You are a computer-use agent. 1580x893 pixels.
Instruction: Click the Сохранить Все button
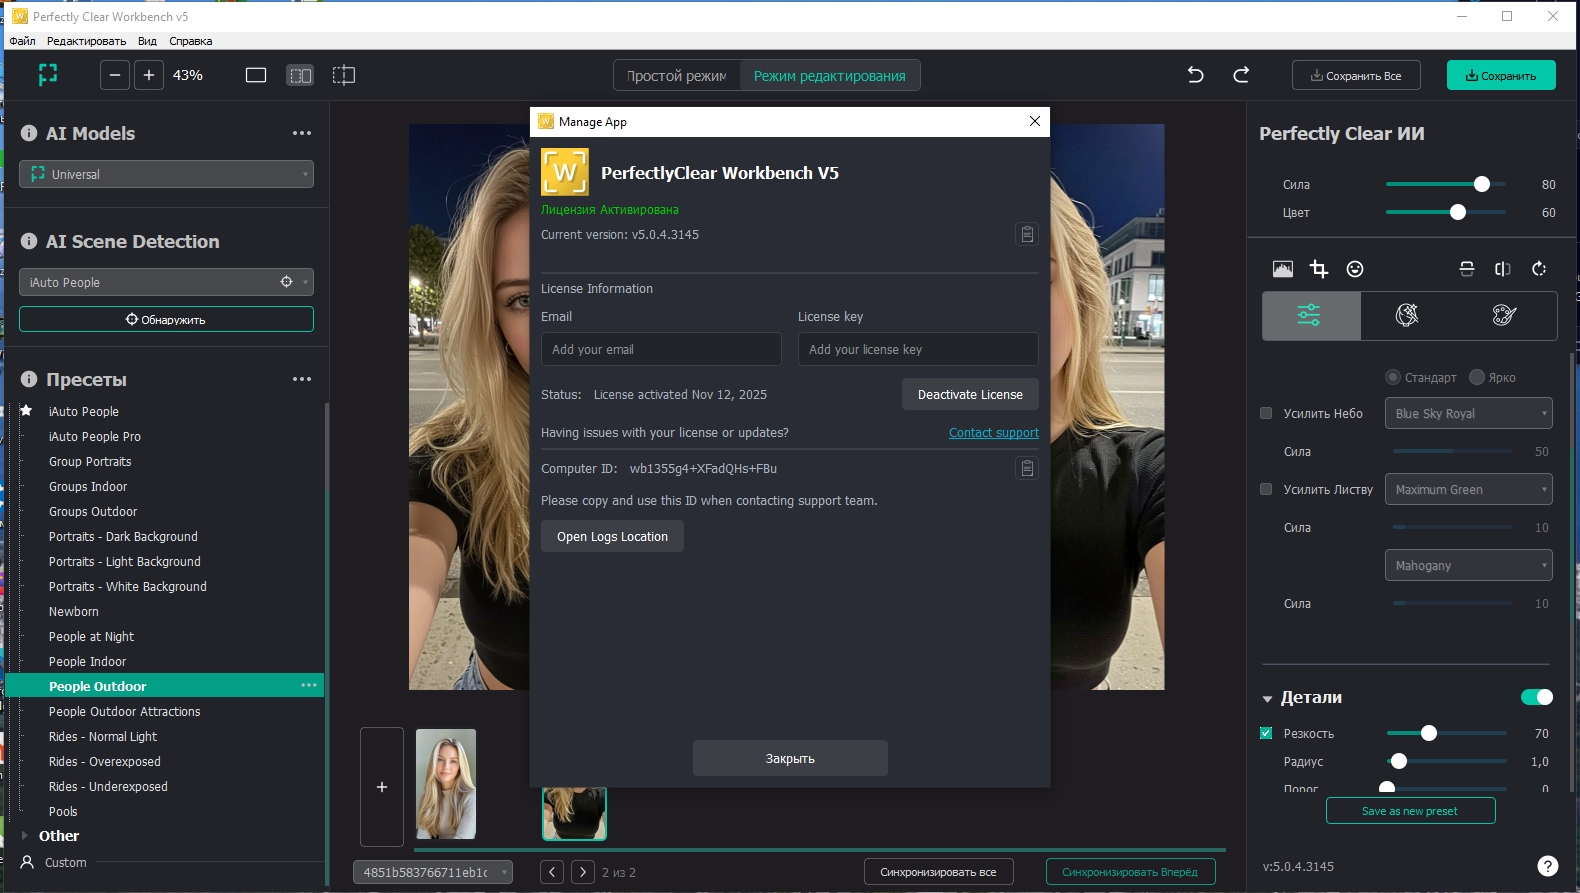1356,75
